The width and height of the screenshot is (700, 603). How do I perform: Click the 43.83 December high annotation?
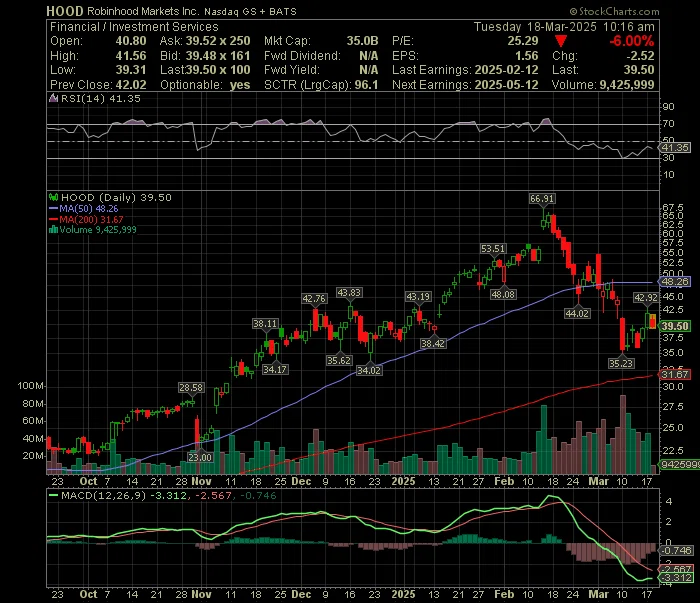click(349, 292)
